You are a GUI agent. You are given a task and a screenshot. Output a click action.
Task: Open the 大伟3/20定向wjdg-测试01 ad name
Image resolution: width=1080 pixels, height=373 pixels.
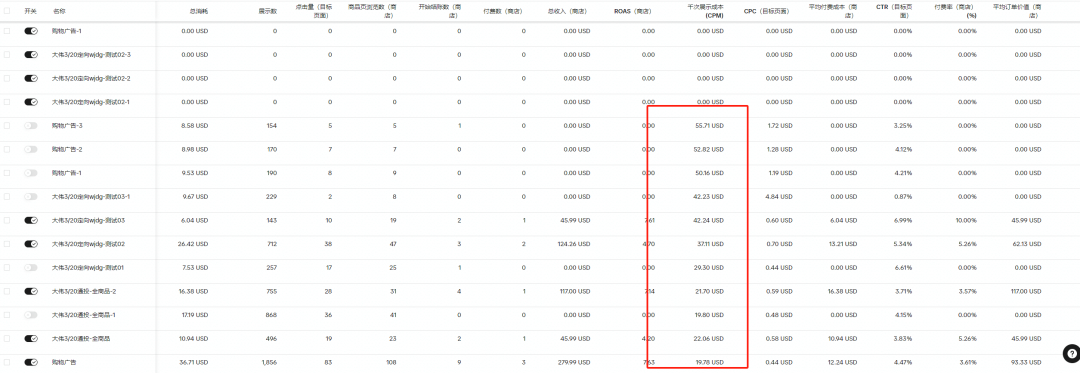[88, 268]
